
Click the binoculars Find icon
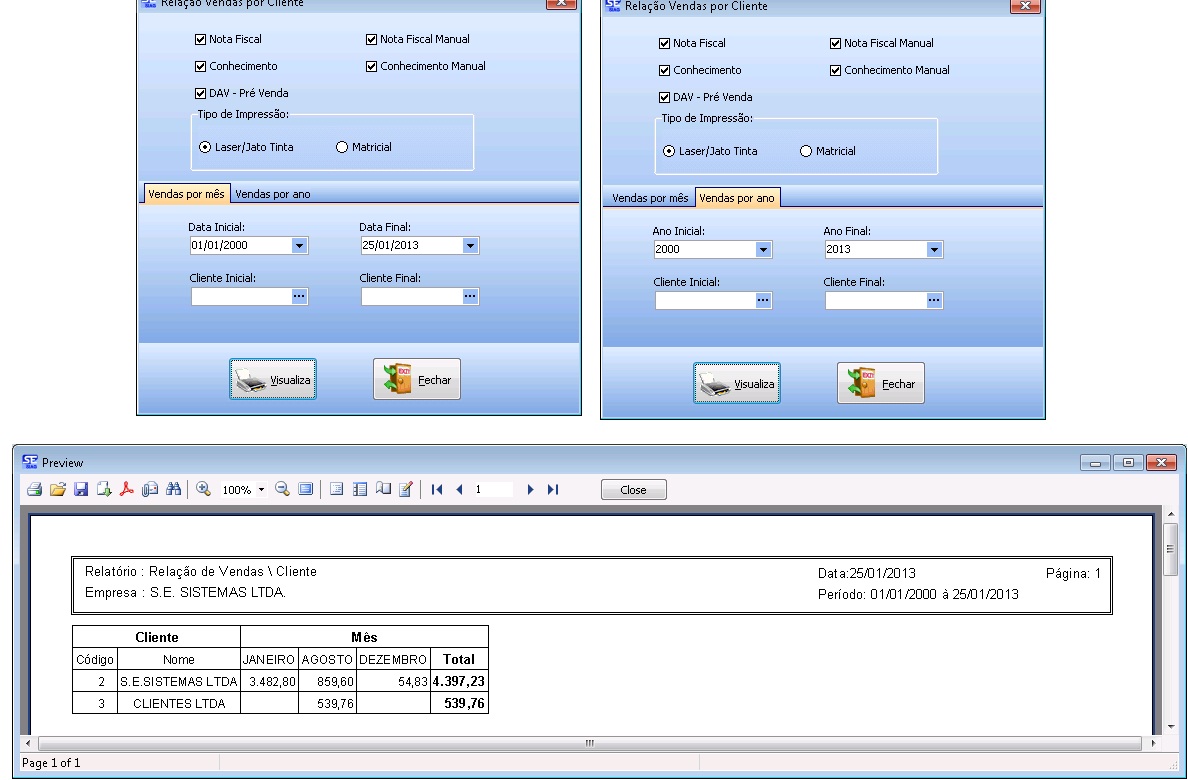[x=174, y=490]
